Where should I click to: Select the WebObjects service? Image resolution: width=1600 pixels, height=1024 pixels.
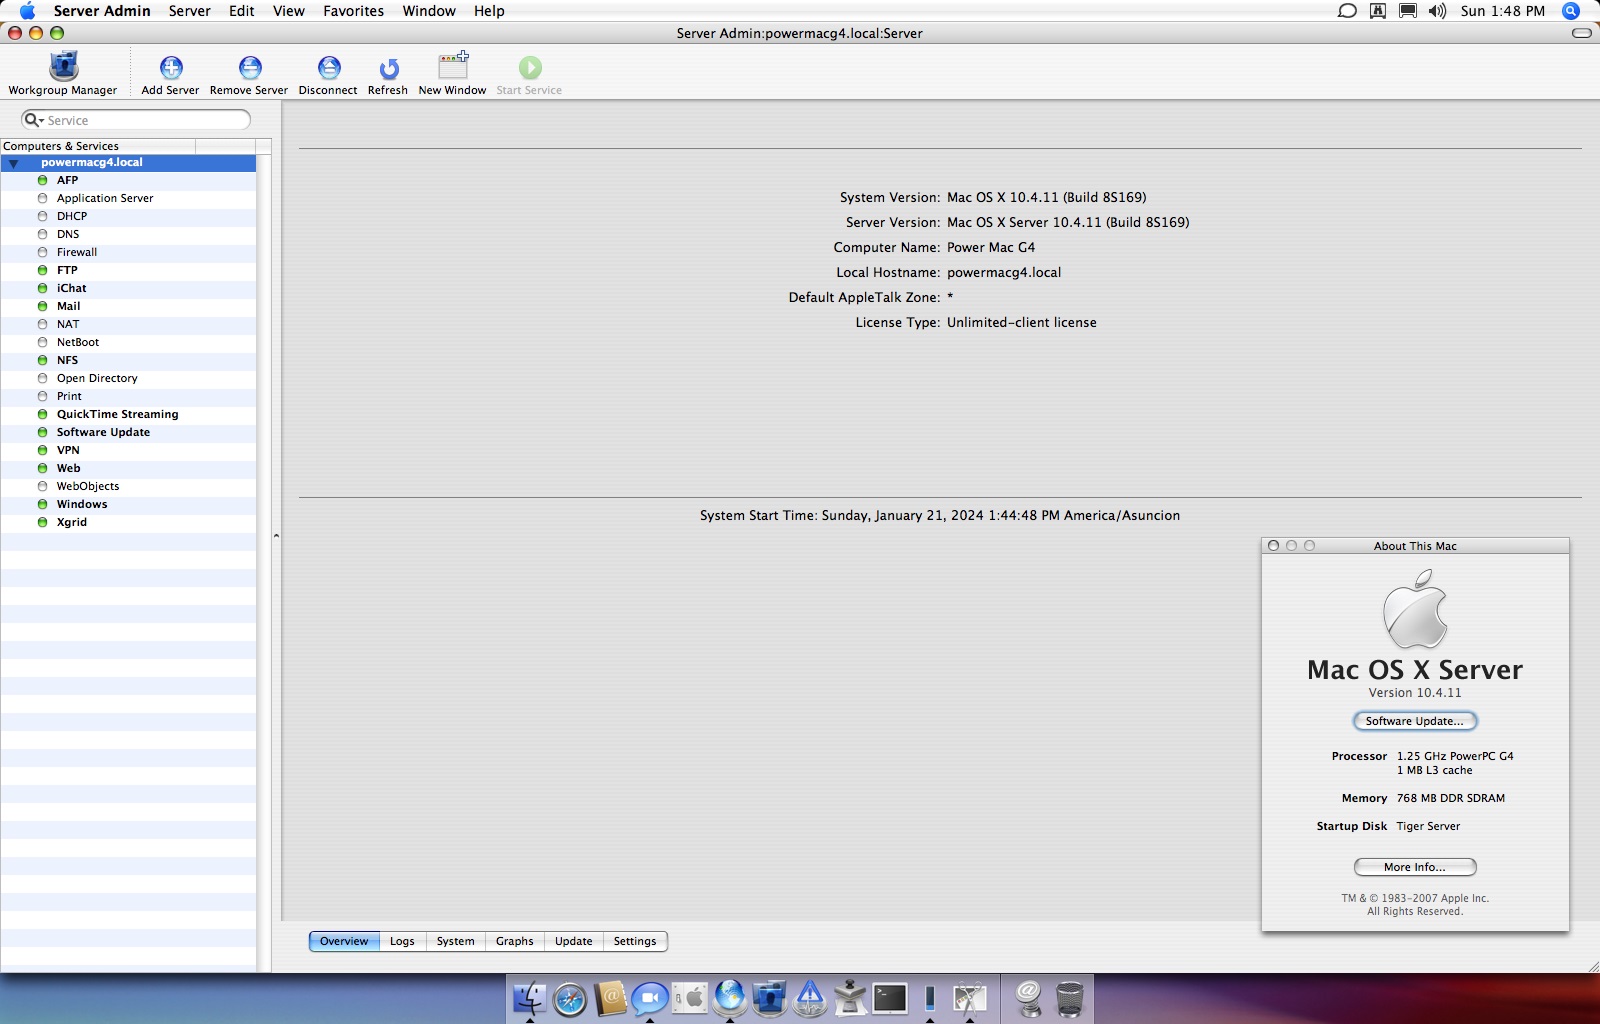(x=128, y=486)
